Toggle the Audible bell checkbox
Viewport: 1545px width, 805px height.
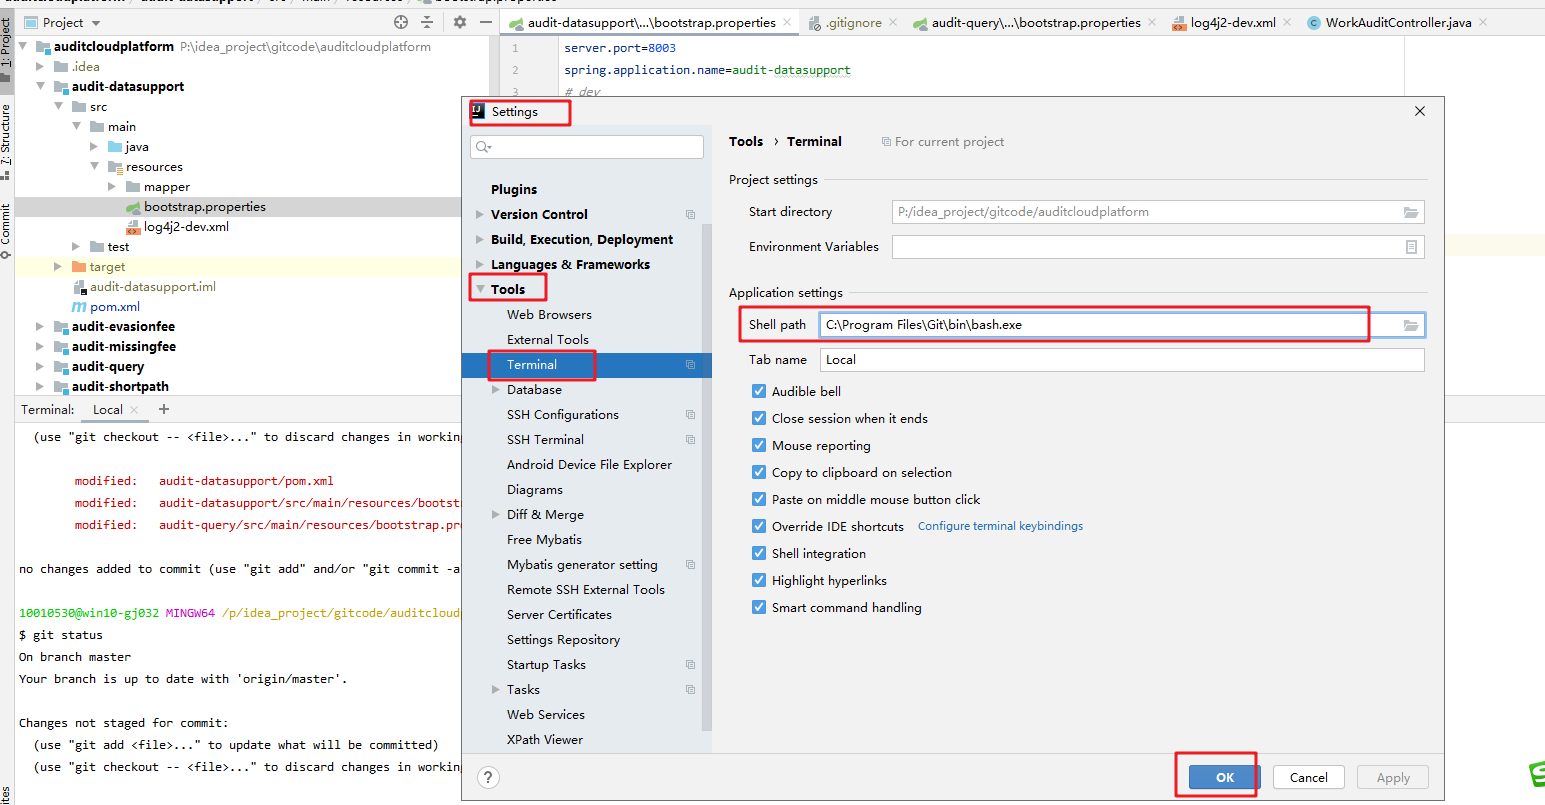[x=758, y=391]
